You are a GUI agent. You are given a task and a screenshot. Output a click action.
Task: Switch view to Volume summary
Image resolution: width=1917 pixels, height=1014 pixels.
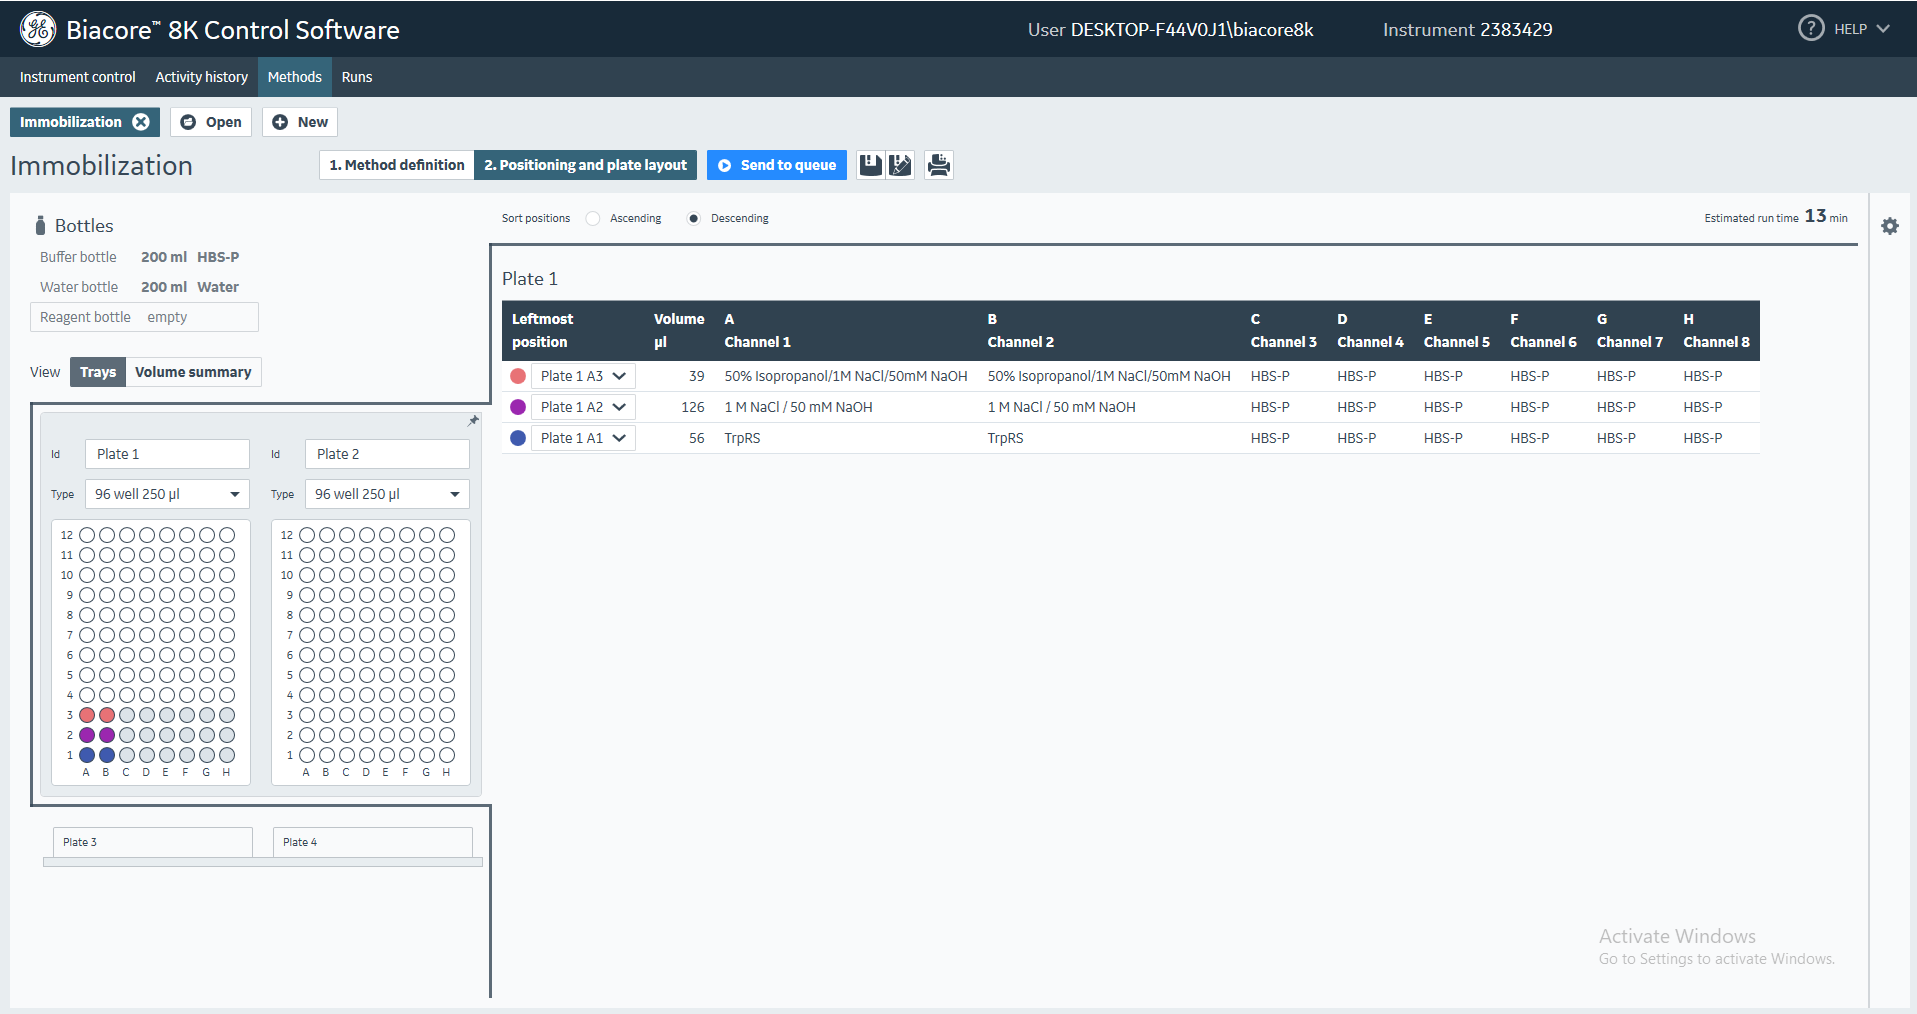pyautogui.click(x=193, y=372)
